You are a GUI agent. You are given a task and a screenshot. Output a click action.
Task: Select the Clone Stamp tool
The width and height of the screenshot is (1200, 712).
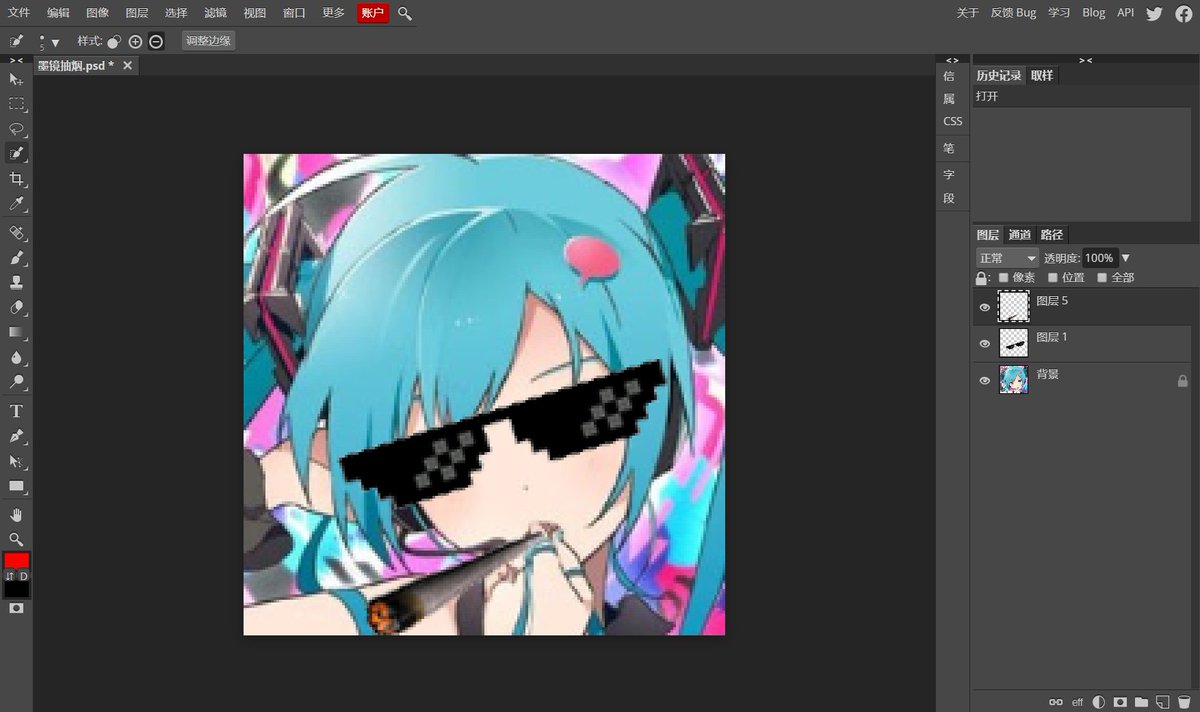coord(16,283)
